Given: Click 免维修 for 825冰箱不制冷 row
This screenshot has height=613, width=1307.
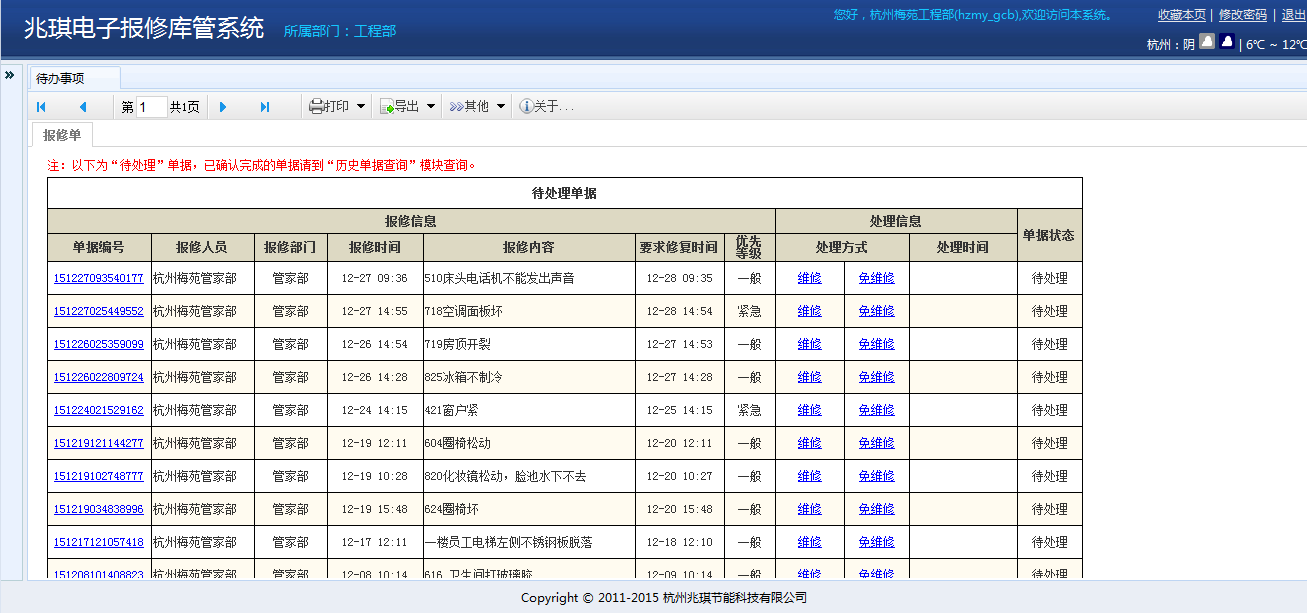Looking at the screenshot, I should [x=877, y=378].
